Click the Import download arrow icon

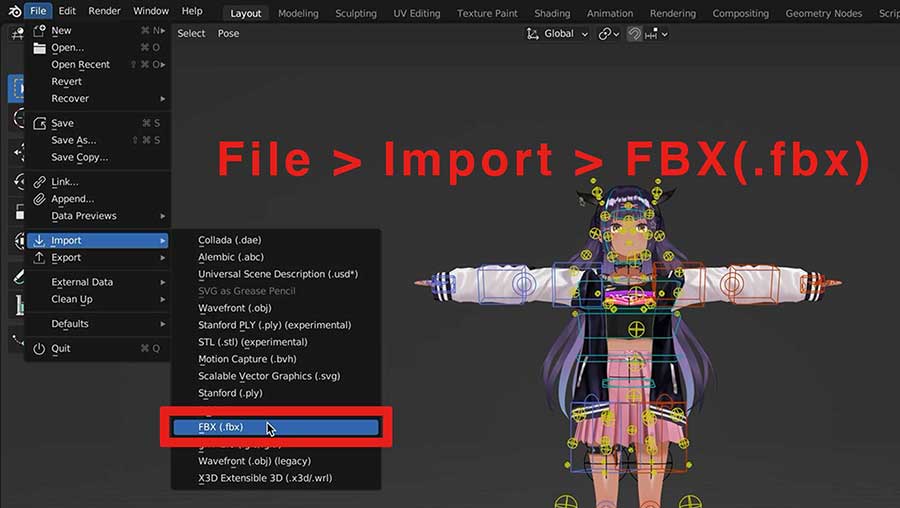[39, 241]
